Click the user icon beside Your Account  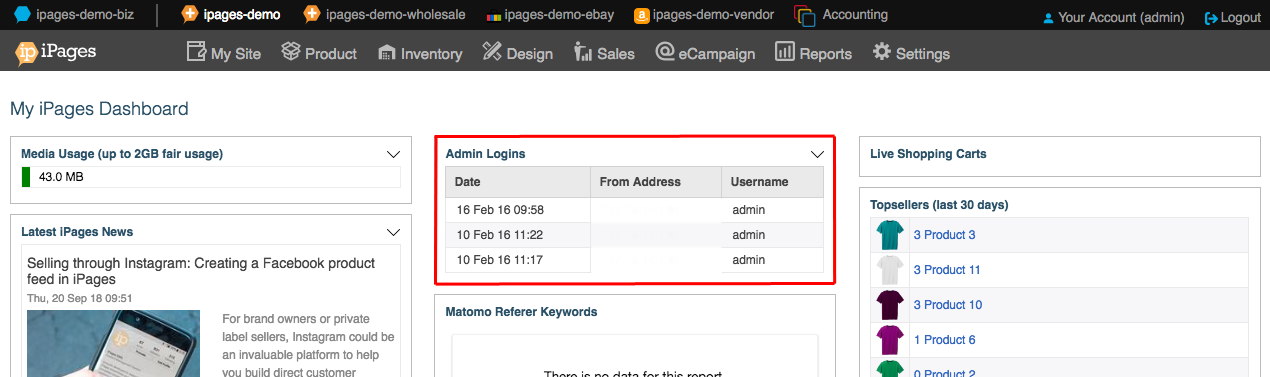1048,18
